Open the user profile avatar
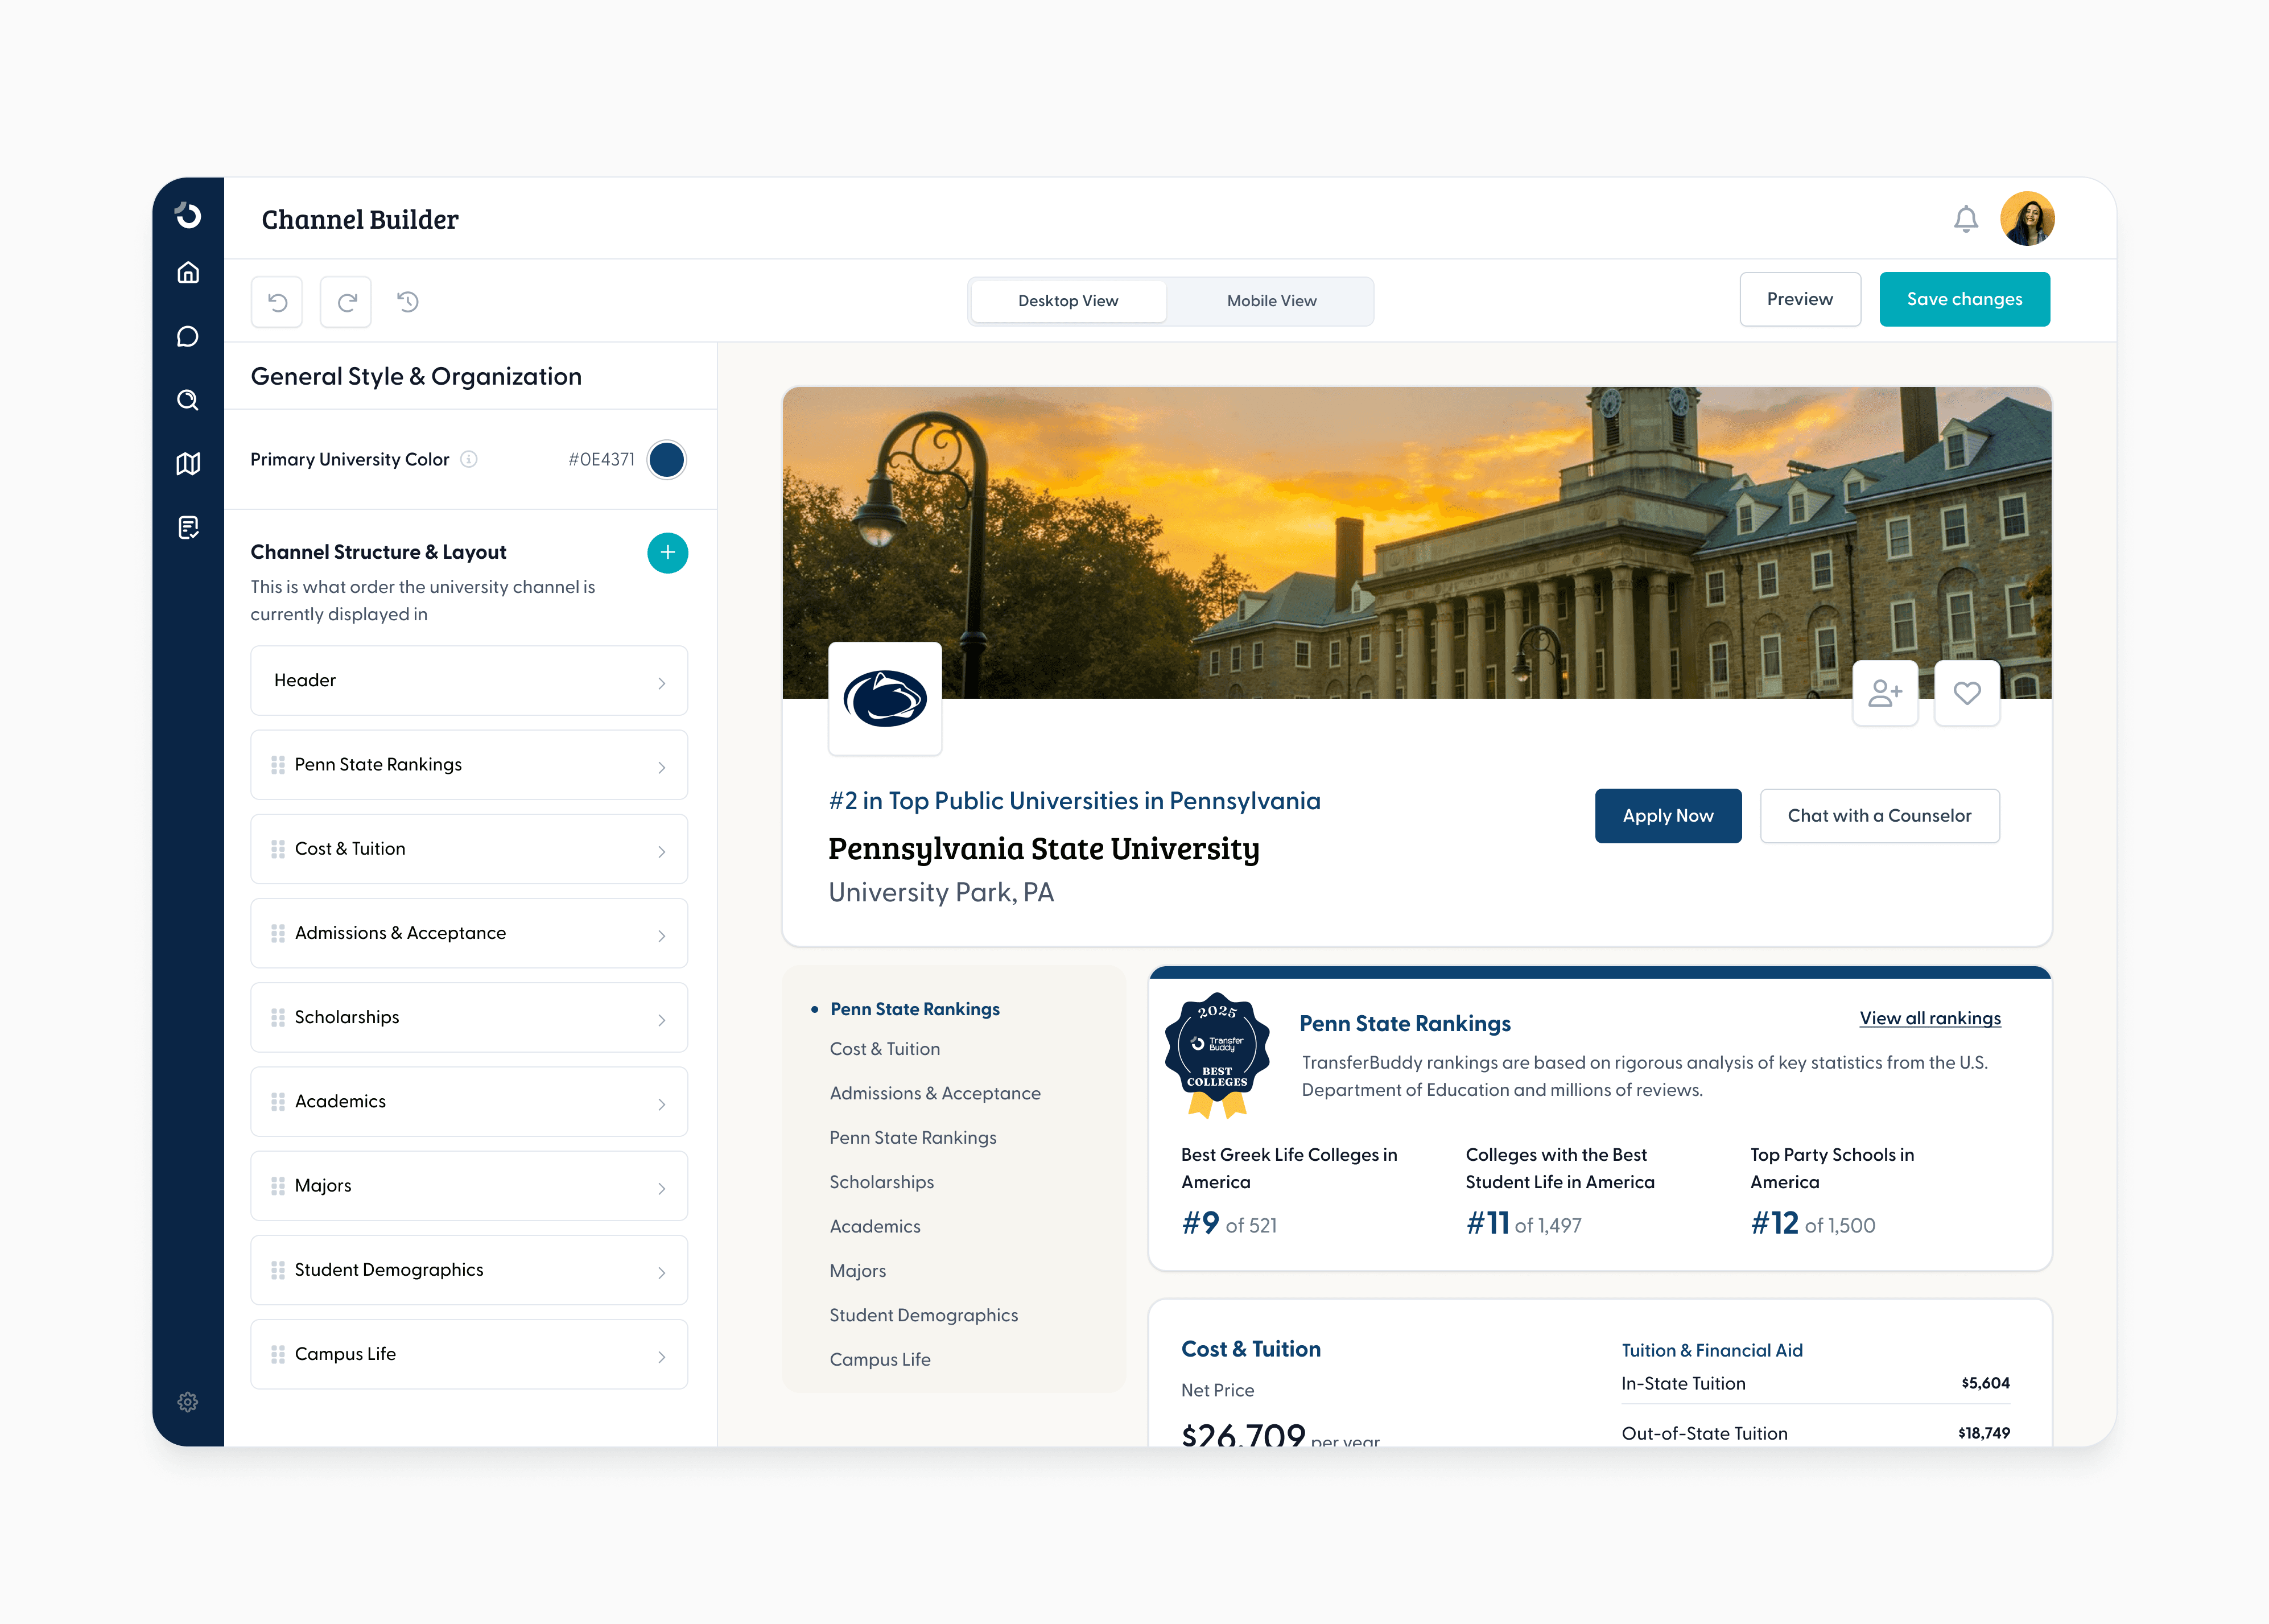 [x=2027, y=218]
